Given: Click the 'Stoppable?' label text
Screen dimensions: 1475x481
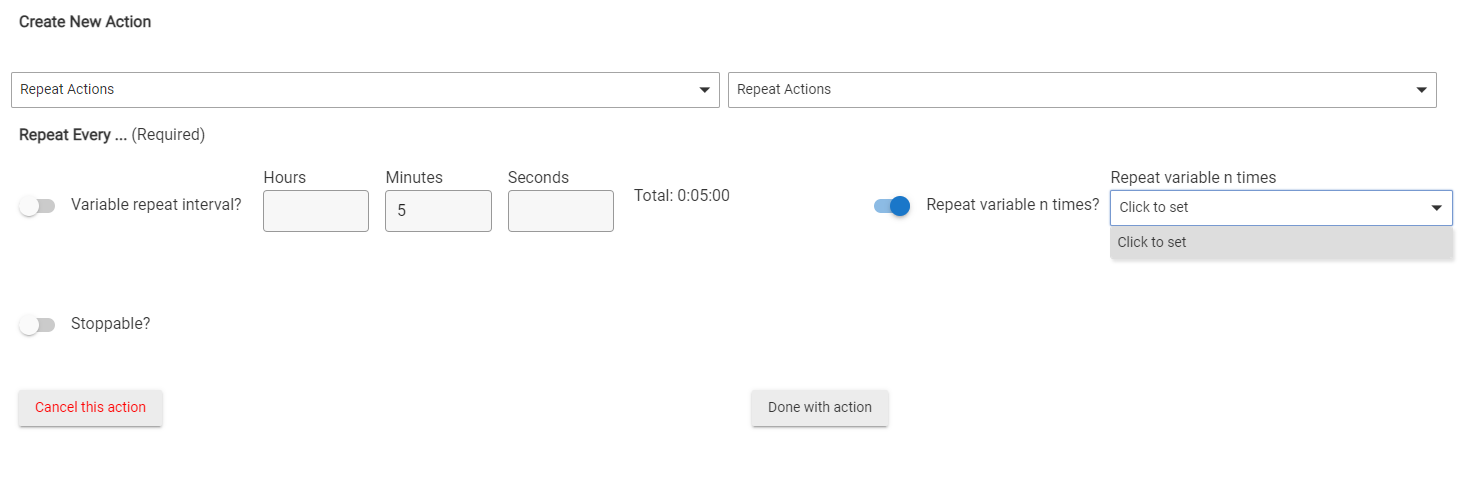Looking at the screenshot, I should pos(110,324).
